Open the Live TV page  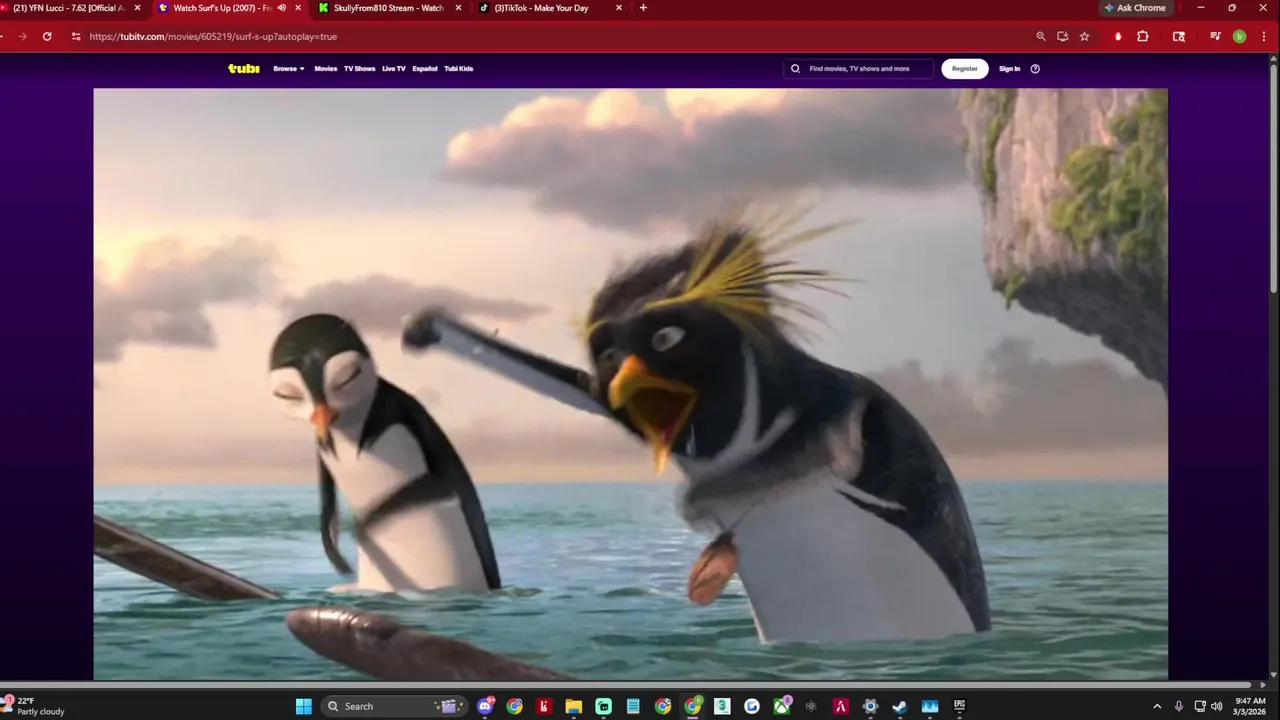[x=394, y=69]
